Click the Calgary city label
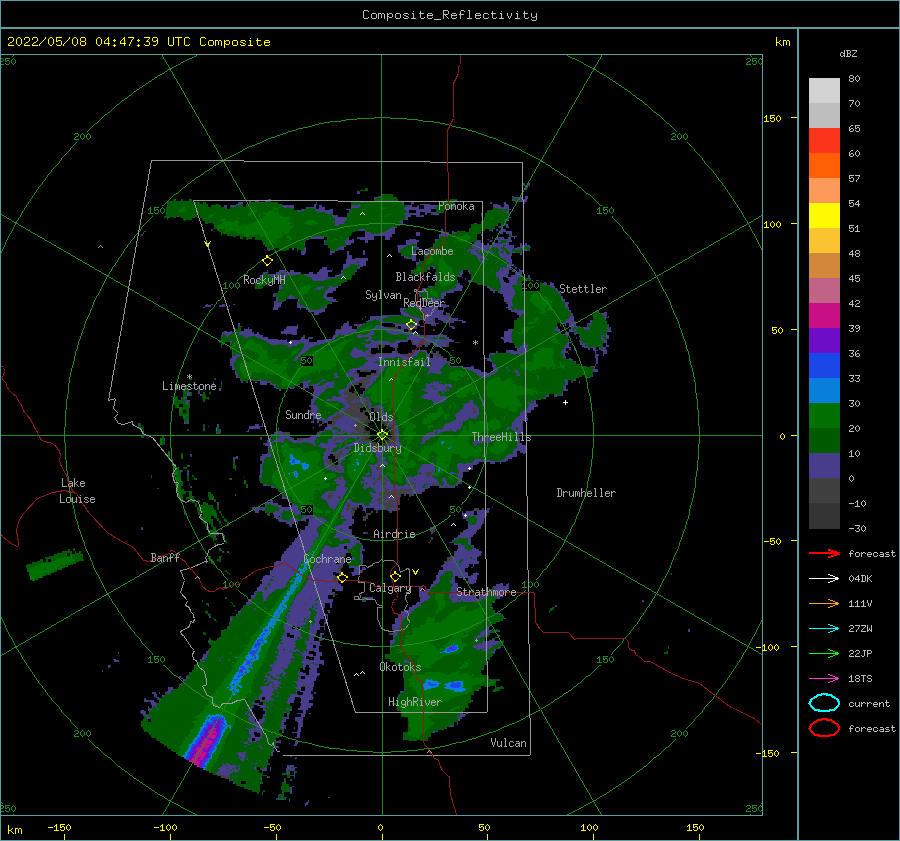 coord(390,588)
